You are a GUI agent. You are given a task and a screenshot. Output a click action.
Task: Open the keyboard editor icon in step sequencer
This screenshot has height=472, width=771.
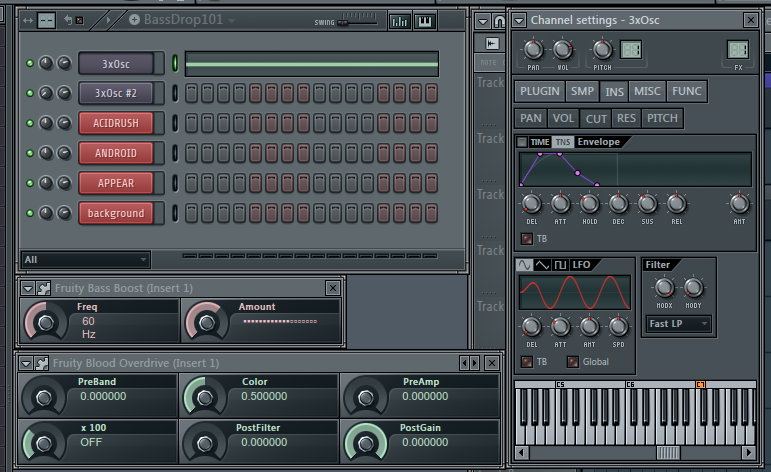(425, 21)
